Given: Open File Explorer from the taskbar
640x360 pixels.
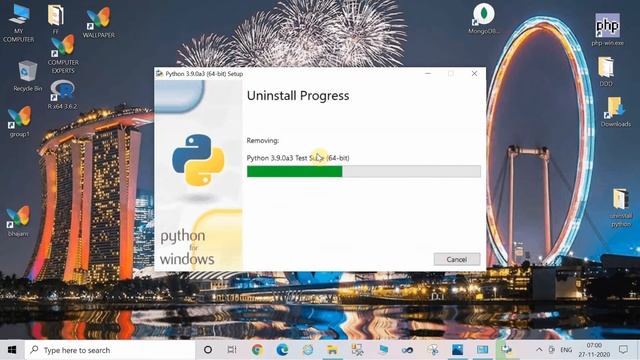Looking at the screenshot, I should [332, 350].
